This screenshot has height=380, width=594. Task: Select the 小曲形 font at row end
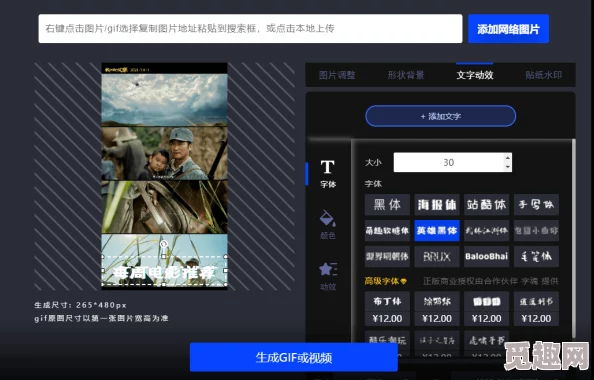pos(536,230)
